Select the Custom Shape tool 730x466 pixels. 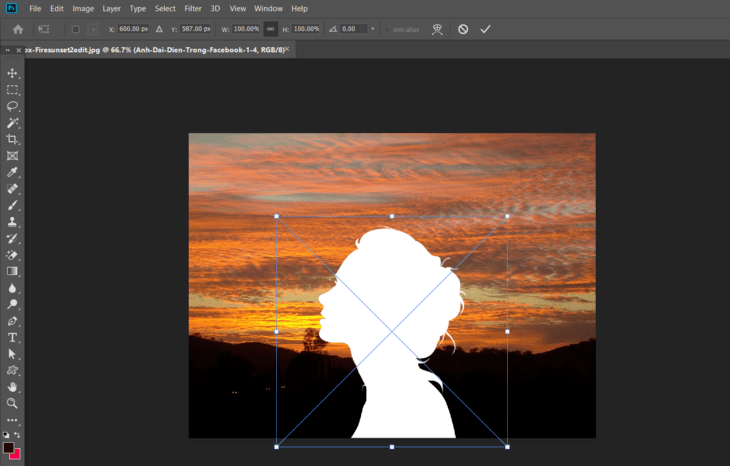pyautogui.click(x=12, y=371)
